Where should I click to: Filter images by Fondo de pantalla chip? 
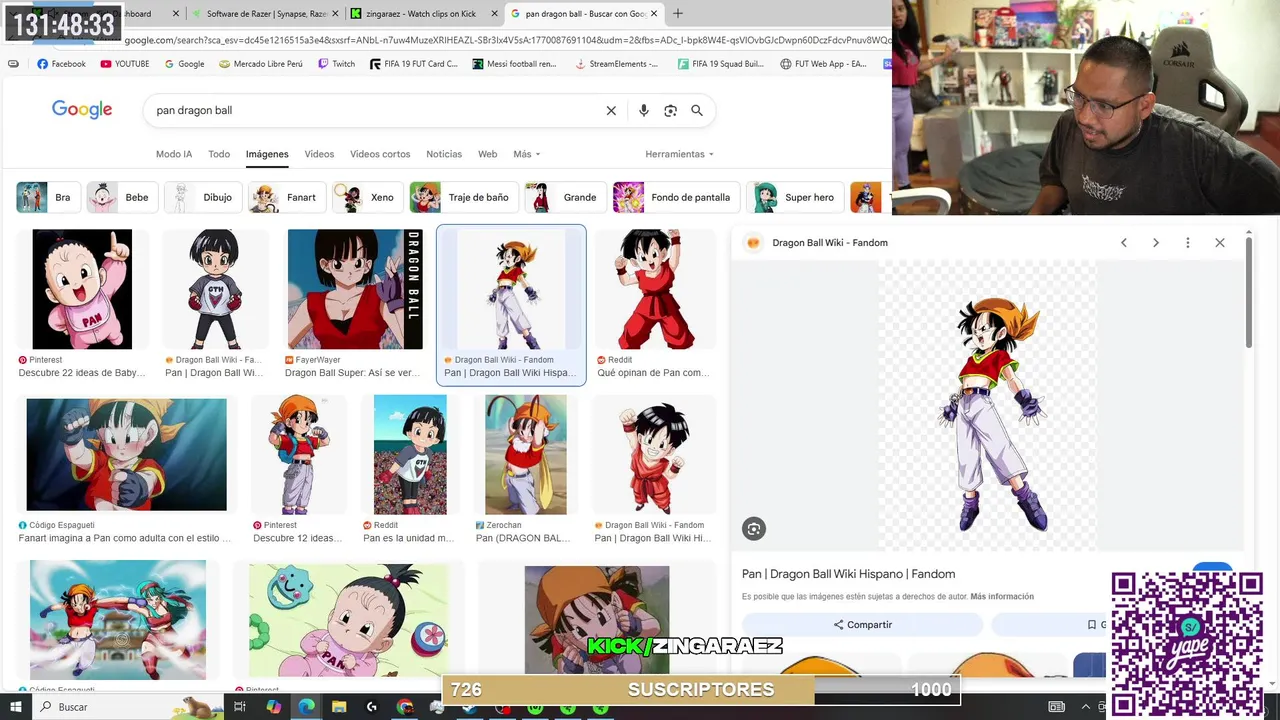(x=676, y=198)
